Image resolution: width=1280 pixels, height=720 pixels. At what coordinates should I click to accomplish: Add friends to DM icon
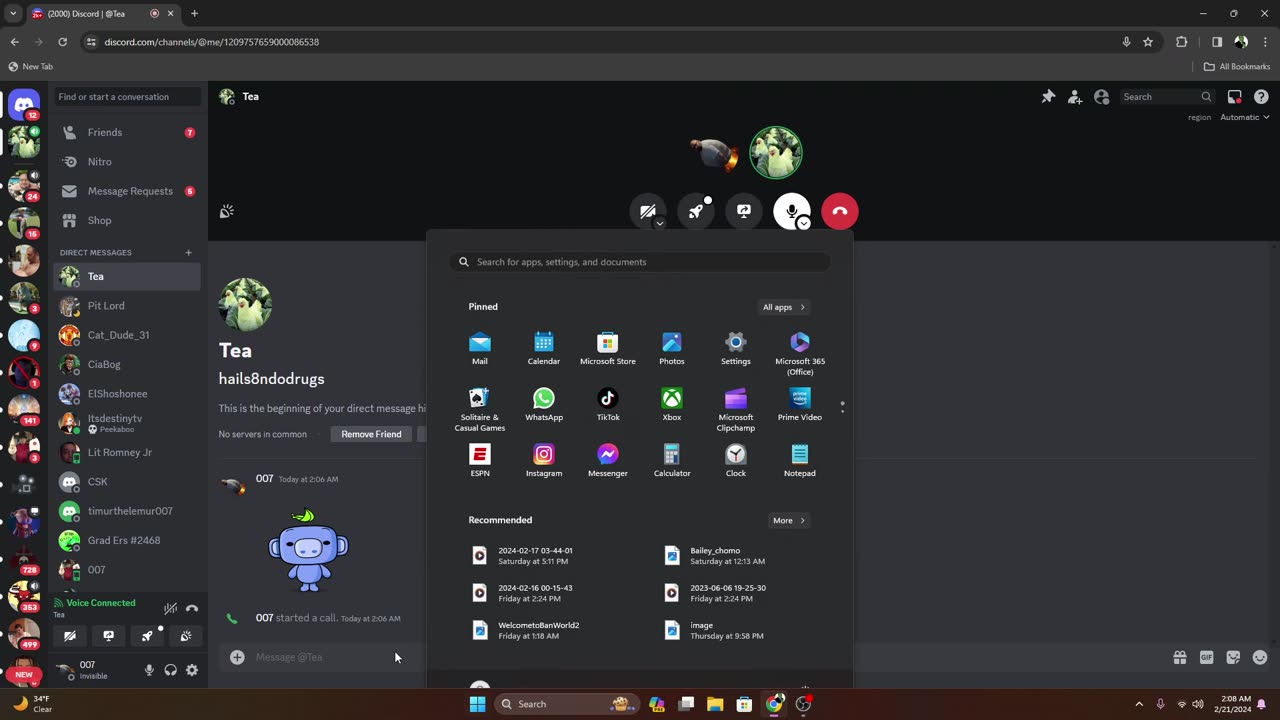click(x=1074, y=97)
